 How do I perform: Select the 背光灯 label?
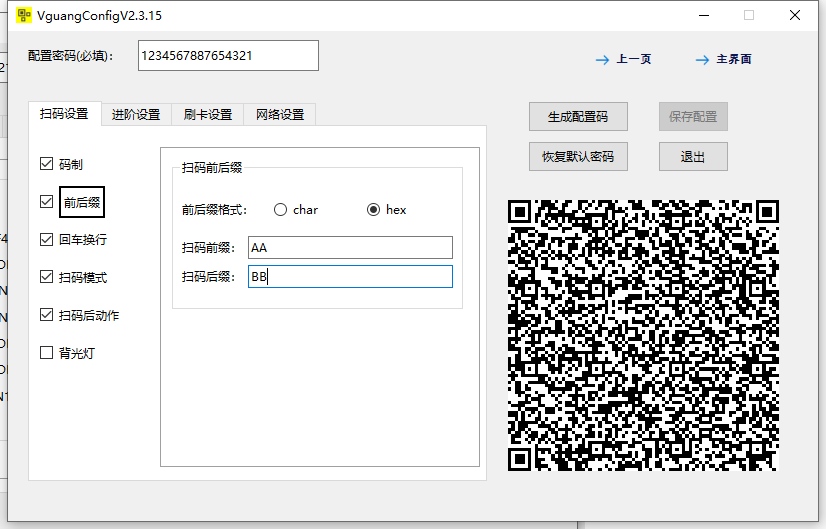pos(76,354)
